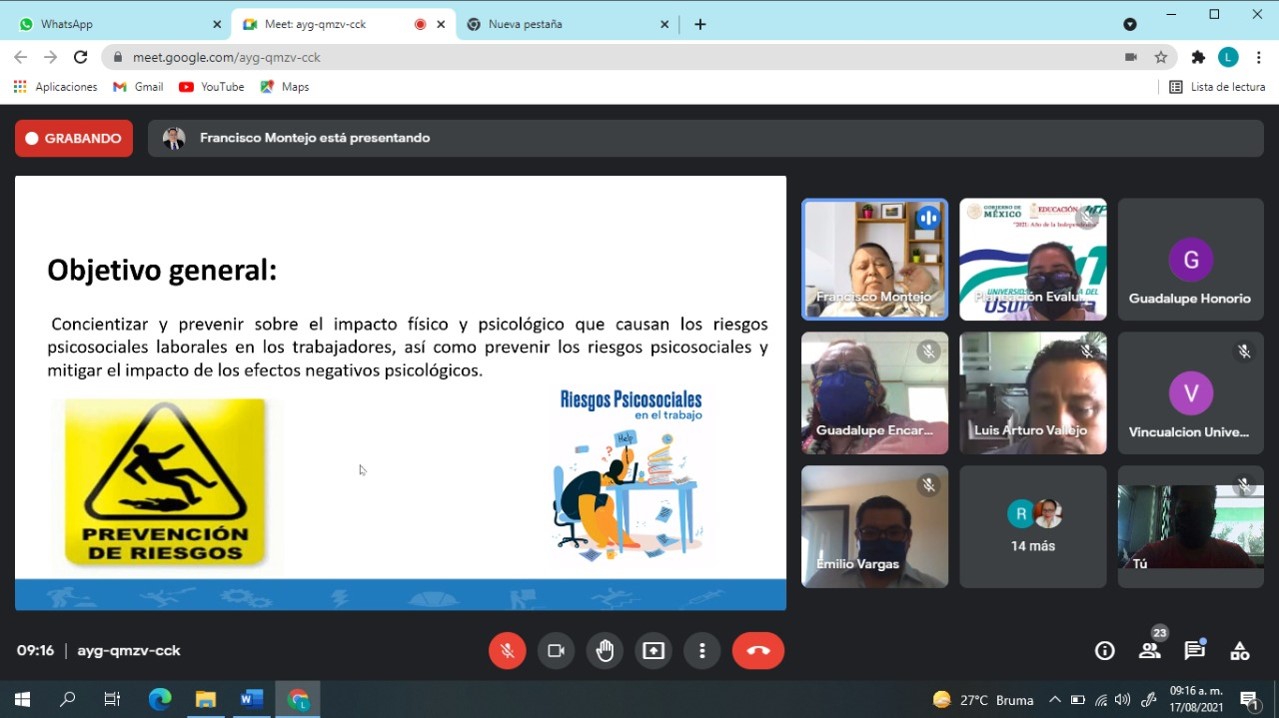Raise hand in the meeting
The image size is (1279, 718).
[605, 651]
